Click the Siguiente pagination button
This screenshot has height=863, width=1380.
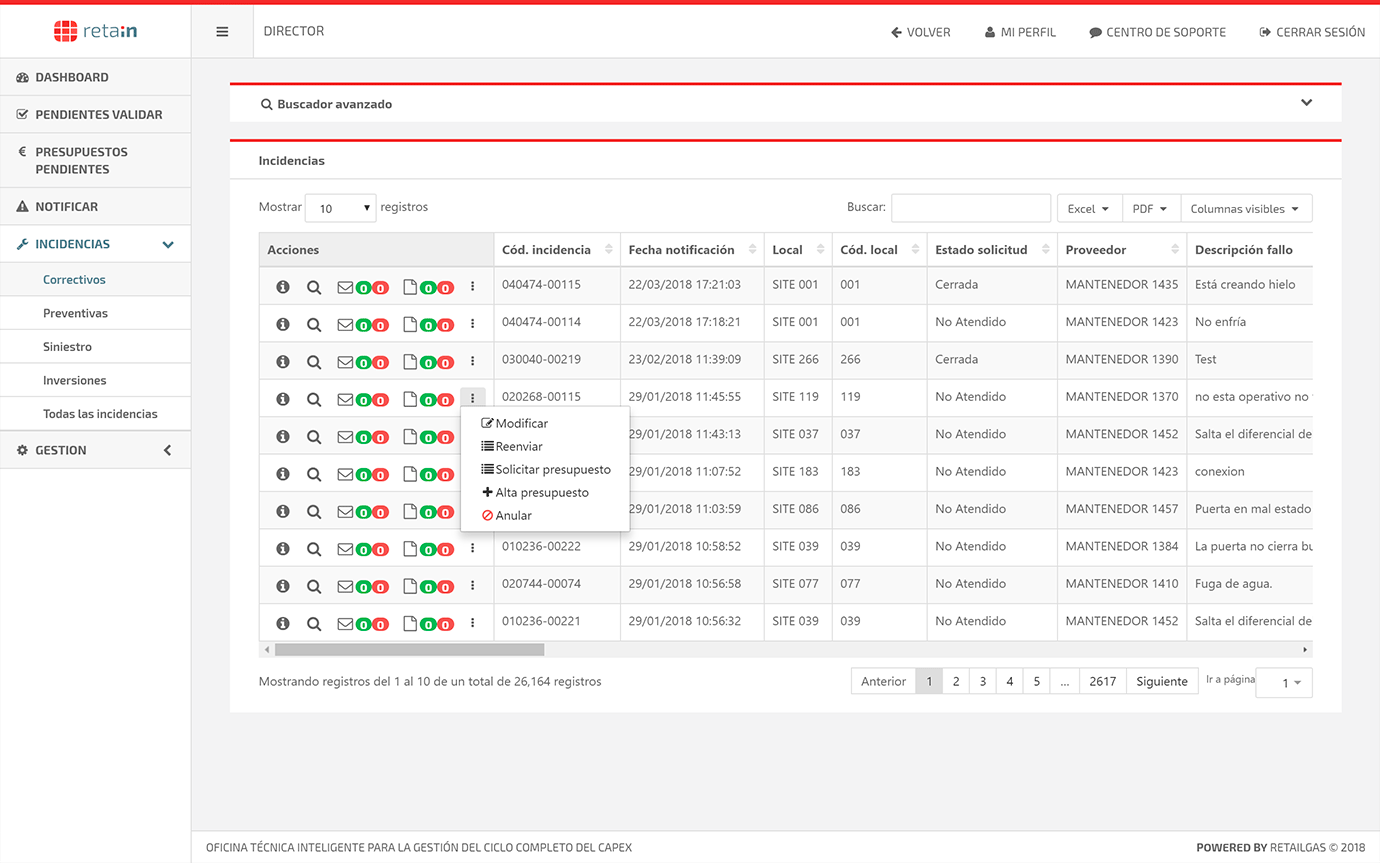[1161, 682]
